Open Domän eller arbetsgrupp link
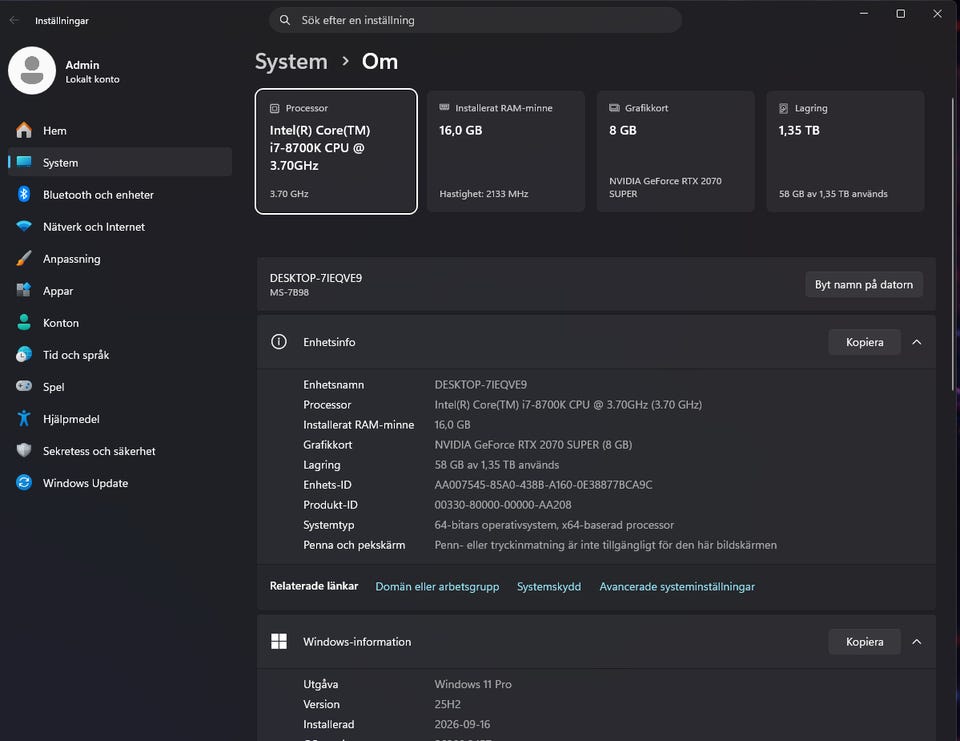This screenshot has width=960, height=741. pyautogui.click(x=437, y=586)
